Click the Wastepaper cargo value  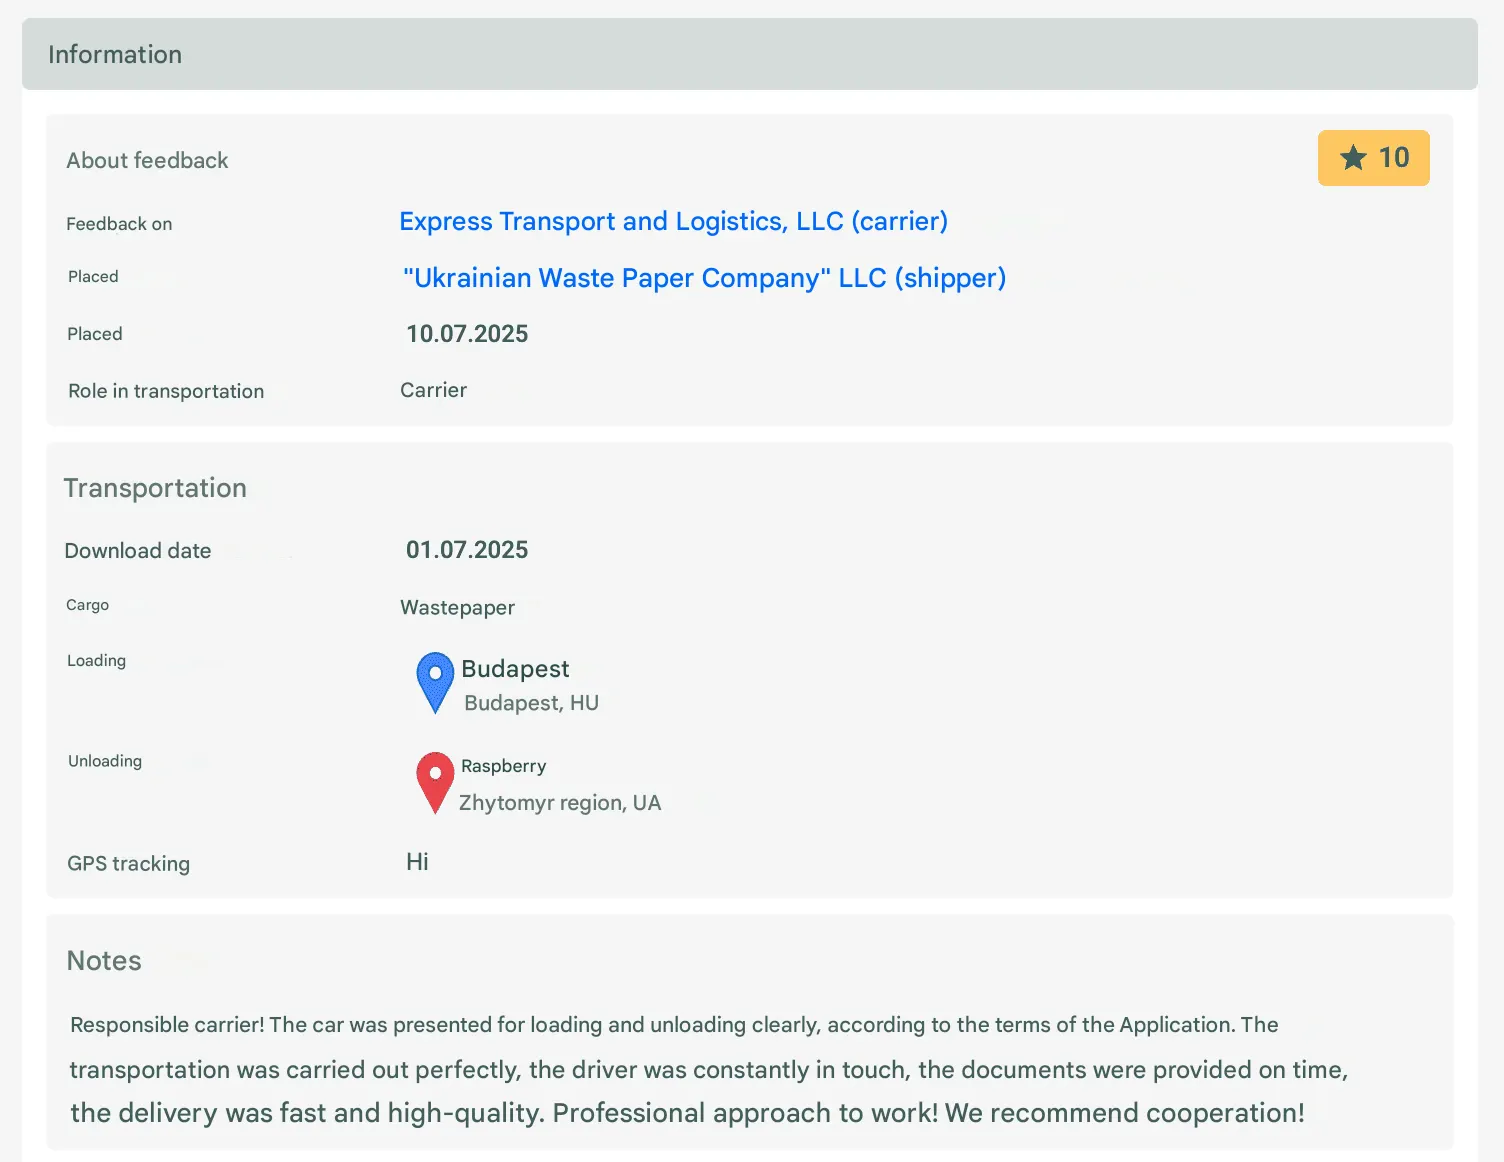(x=457, y=608)
